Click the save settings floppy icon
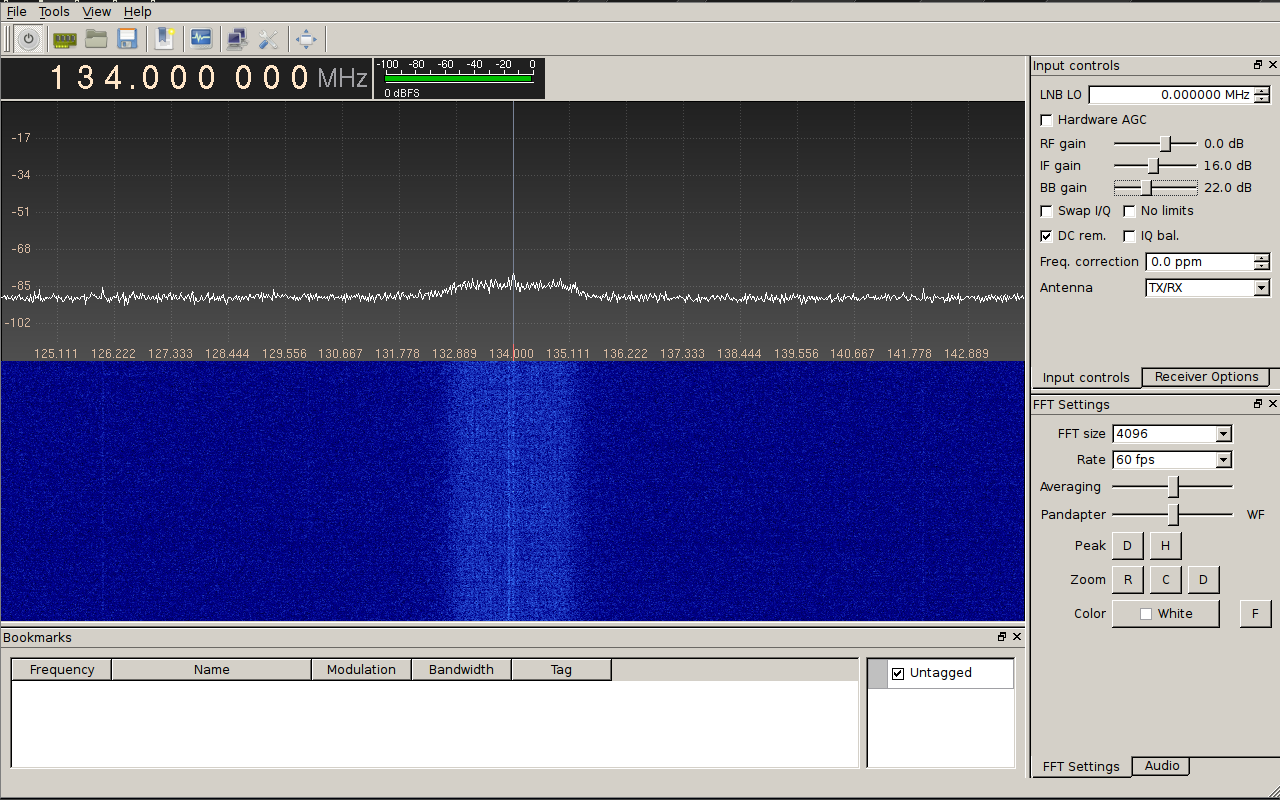This screenshot has width=1280, height=800. (127, 39)
